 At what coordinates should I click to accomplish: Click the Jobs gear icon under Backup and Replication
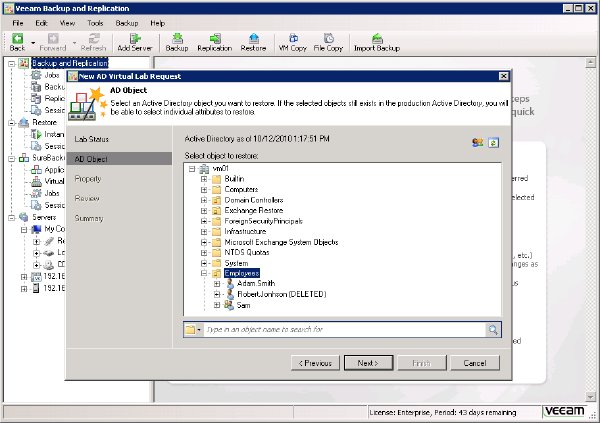pyautogui.click(x=36, y=75)
